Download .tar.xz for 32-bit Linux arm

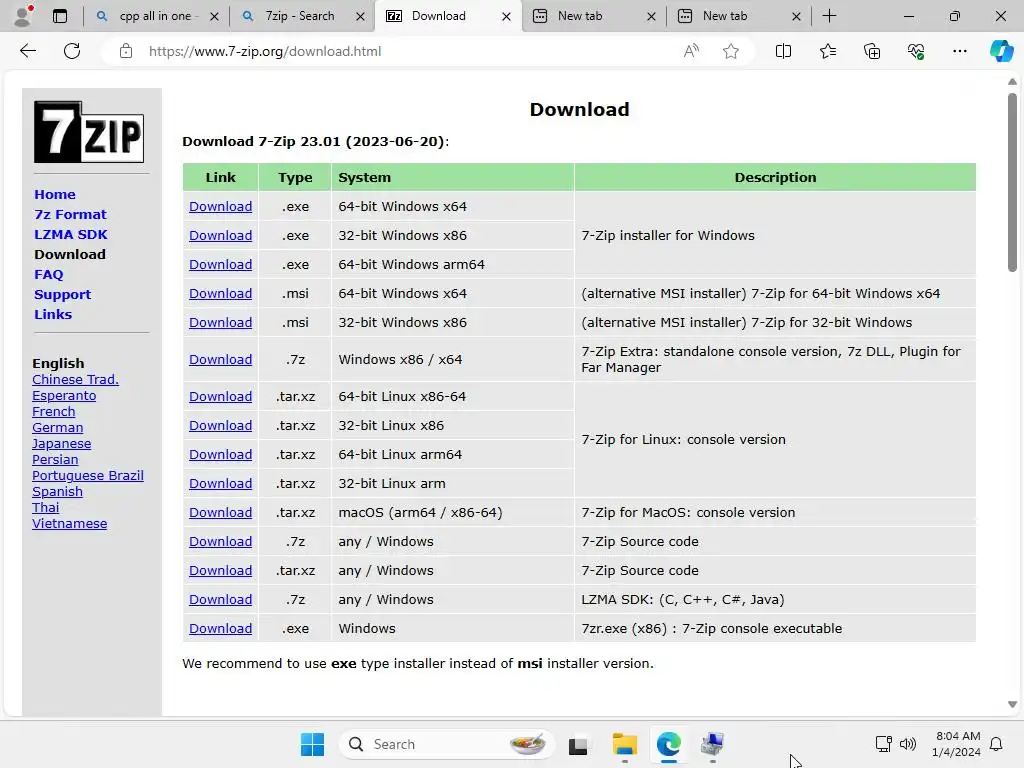[220, 483]
